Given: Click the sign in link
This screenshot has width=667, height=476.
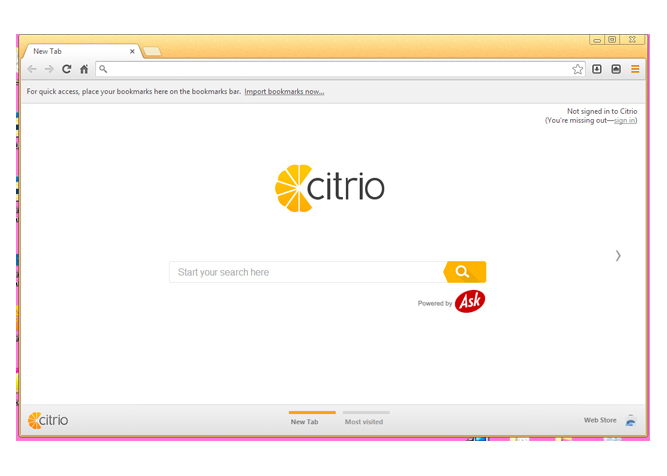Looking at the screenshot, I should click(x=624, y=120).
